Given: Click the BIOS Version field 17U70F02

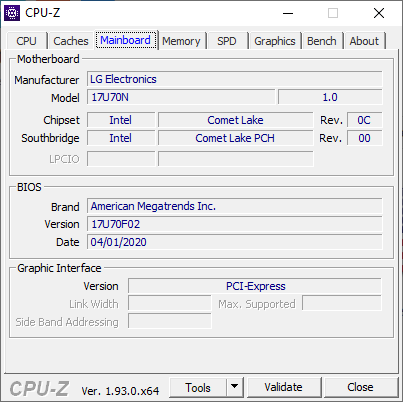Looking at the screenshot, I should point(235,224).
